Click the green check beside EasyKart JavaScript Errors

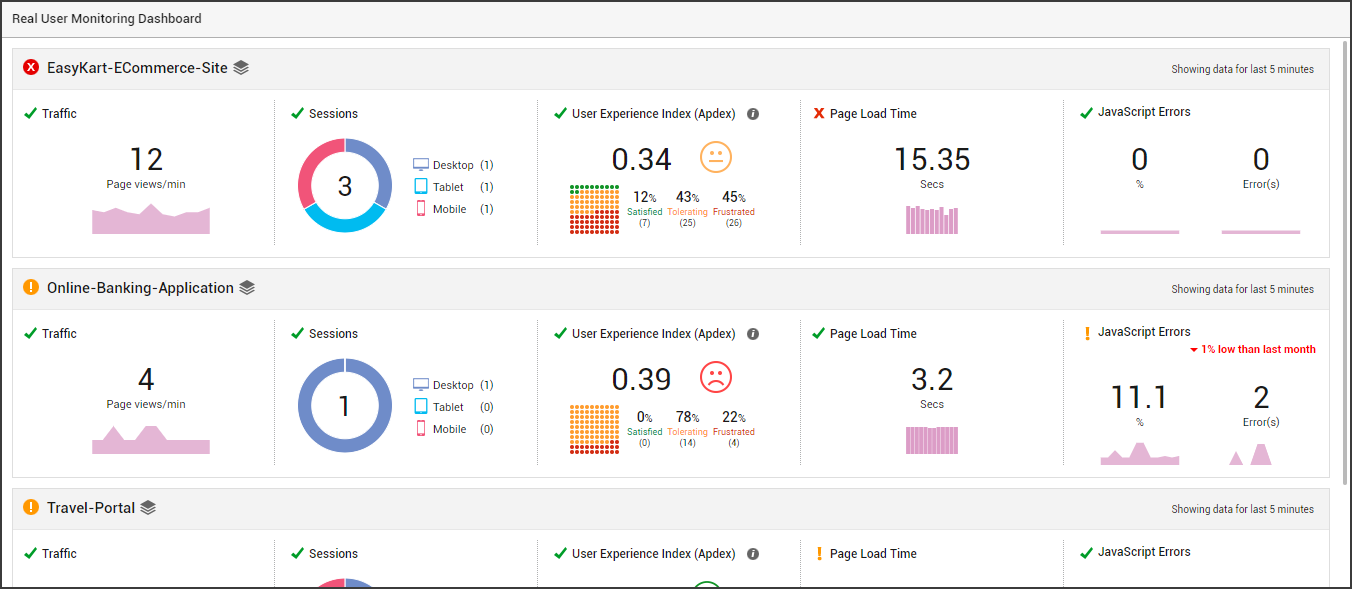coord(1087,112)
